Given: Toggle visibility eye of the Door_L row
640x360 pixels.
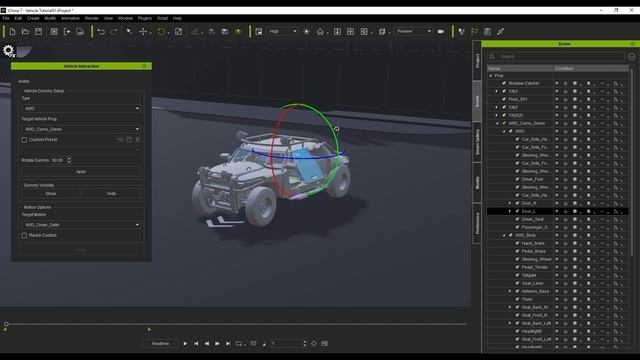Looking at the screenshot, I should click(x=557, y=211).
